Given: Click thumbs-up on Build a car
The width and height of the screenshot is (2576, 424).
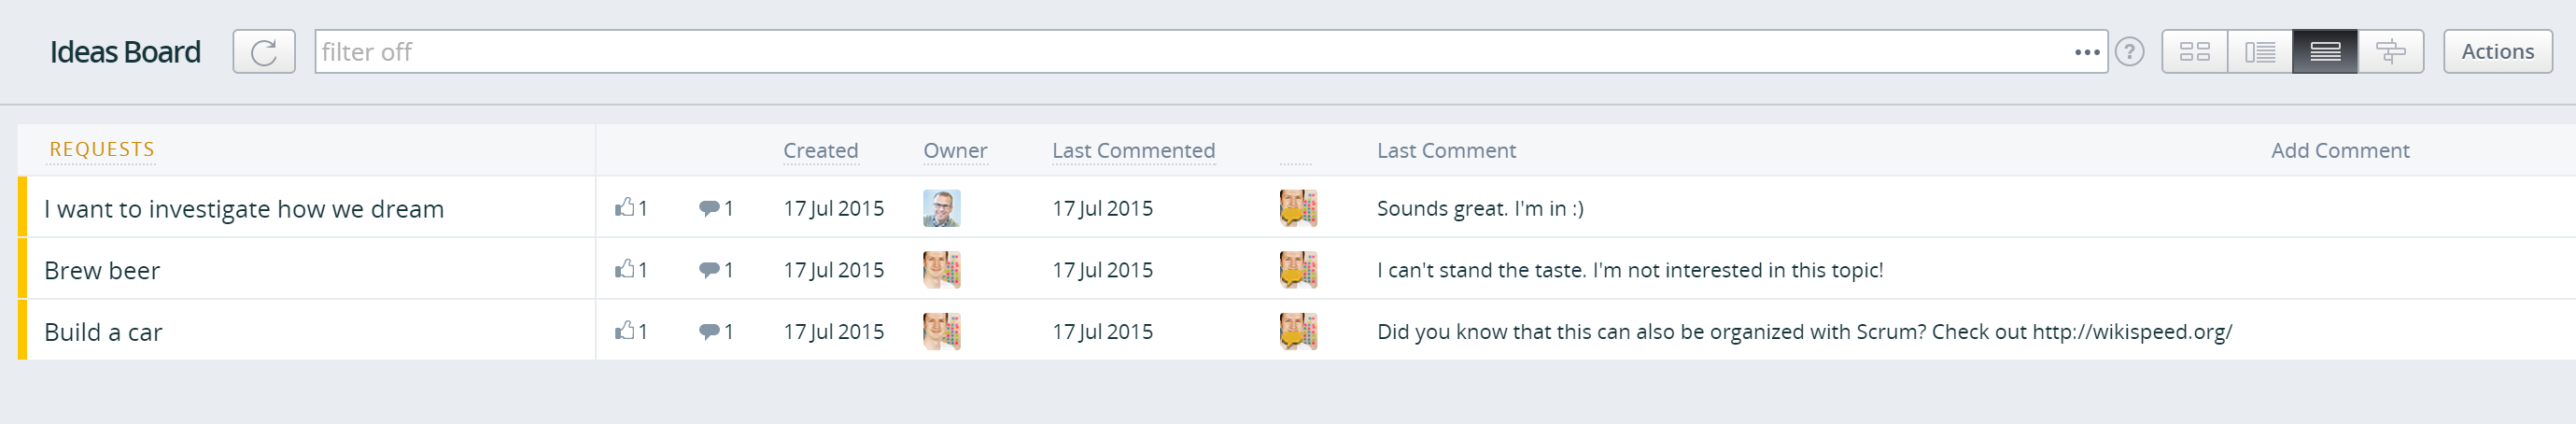Looking at the screenshot, I should point(631,331).
